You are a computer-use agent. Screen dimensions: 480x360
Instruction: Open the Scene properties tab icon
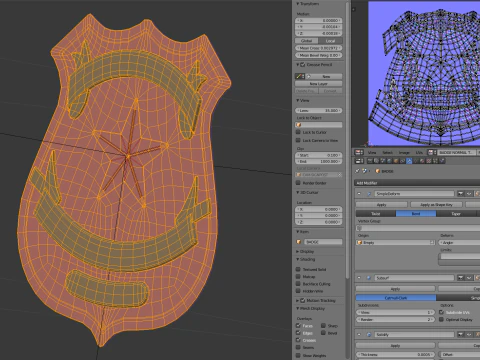(x=383, y=161)
